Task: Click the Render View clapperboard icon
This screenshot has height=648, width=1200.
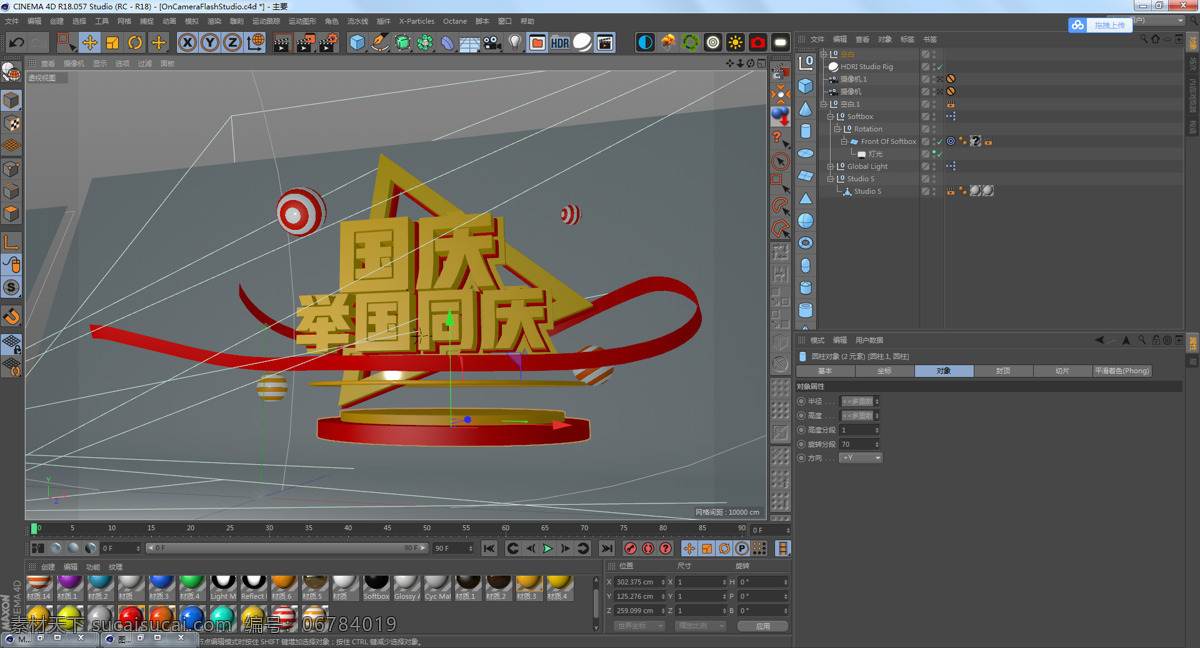Action: pyautogui.click(x=282, y=43)
